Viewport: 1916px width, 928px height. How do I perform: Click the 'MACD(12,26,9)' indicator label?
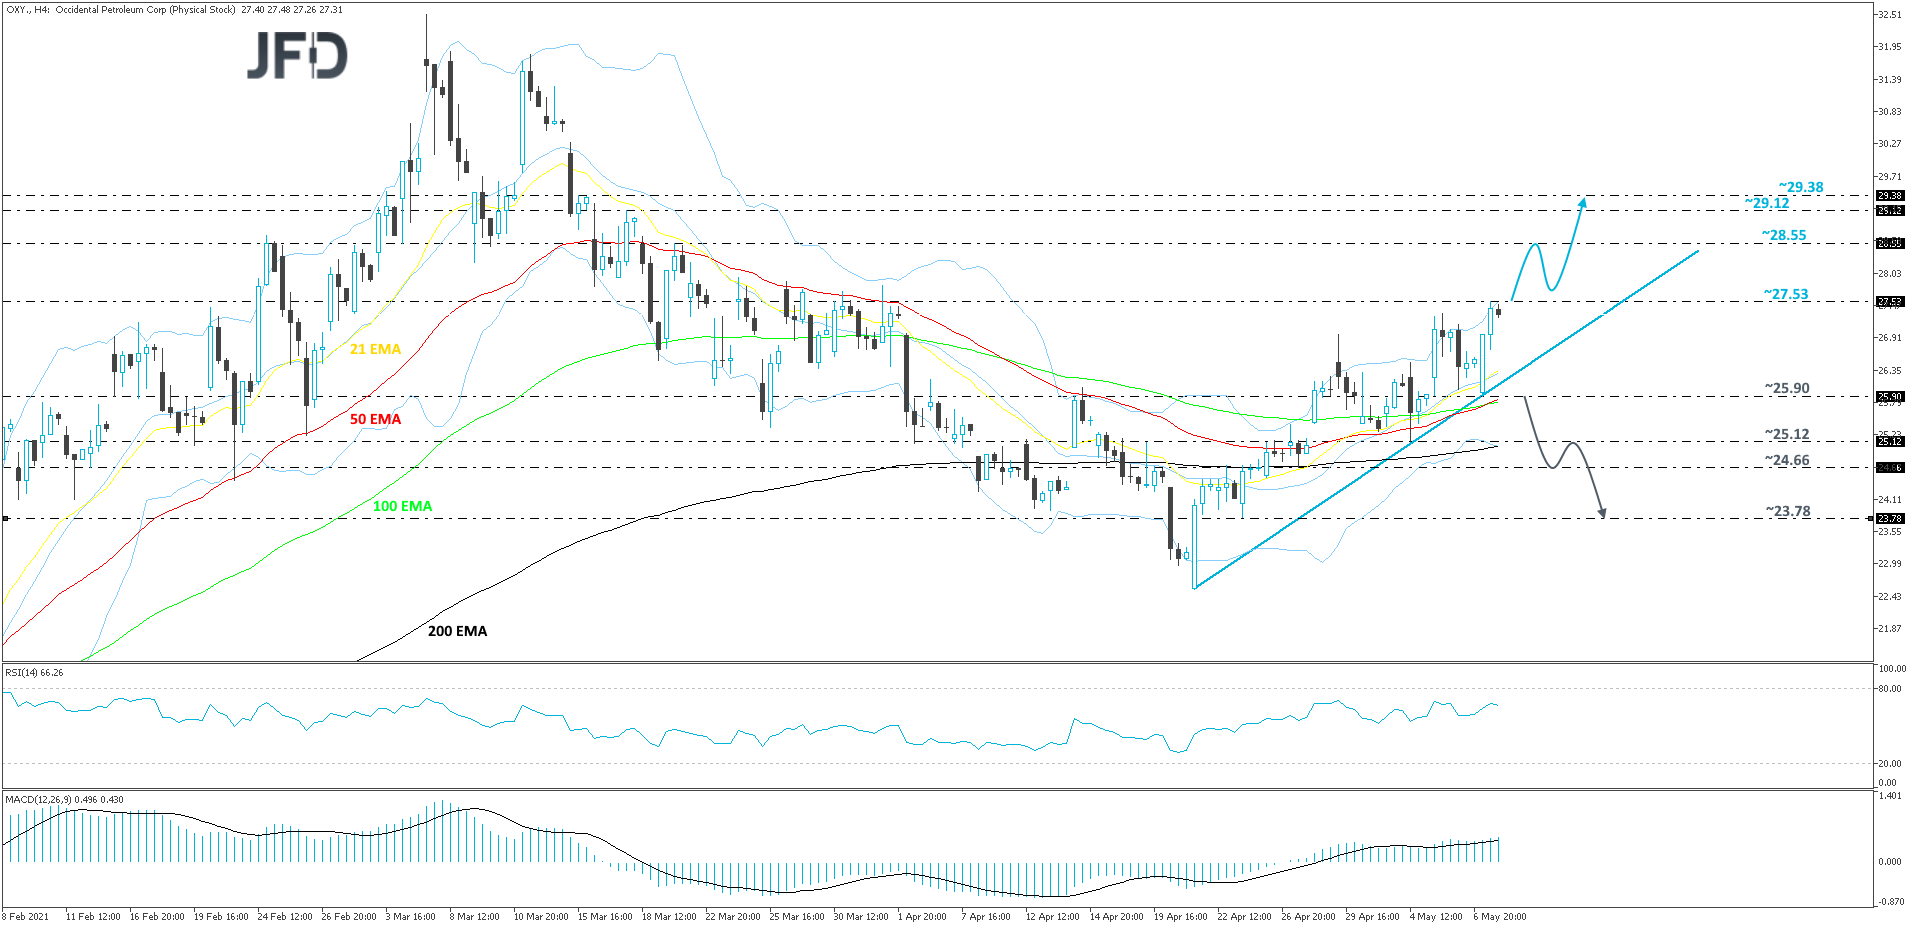click(x=64, y=799)
